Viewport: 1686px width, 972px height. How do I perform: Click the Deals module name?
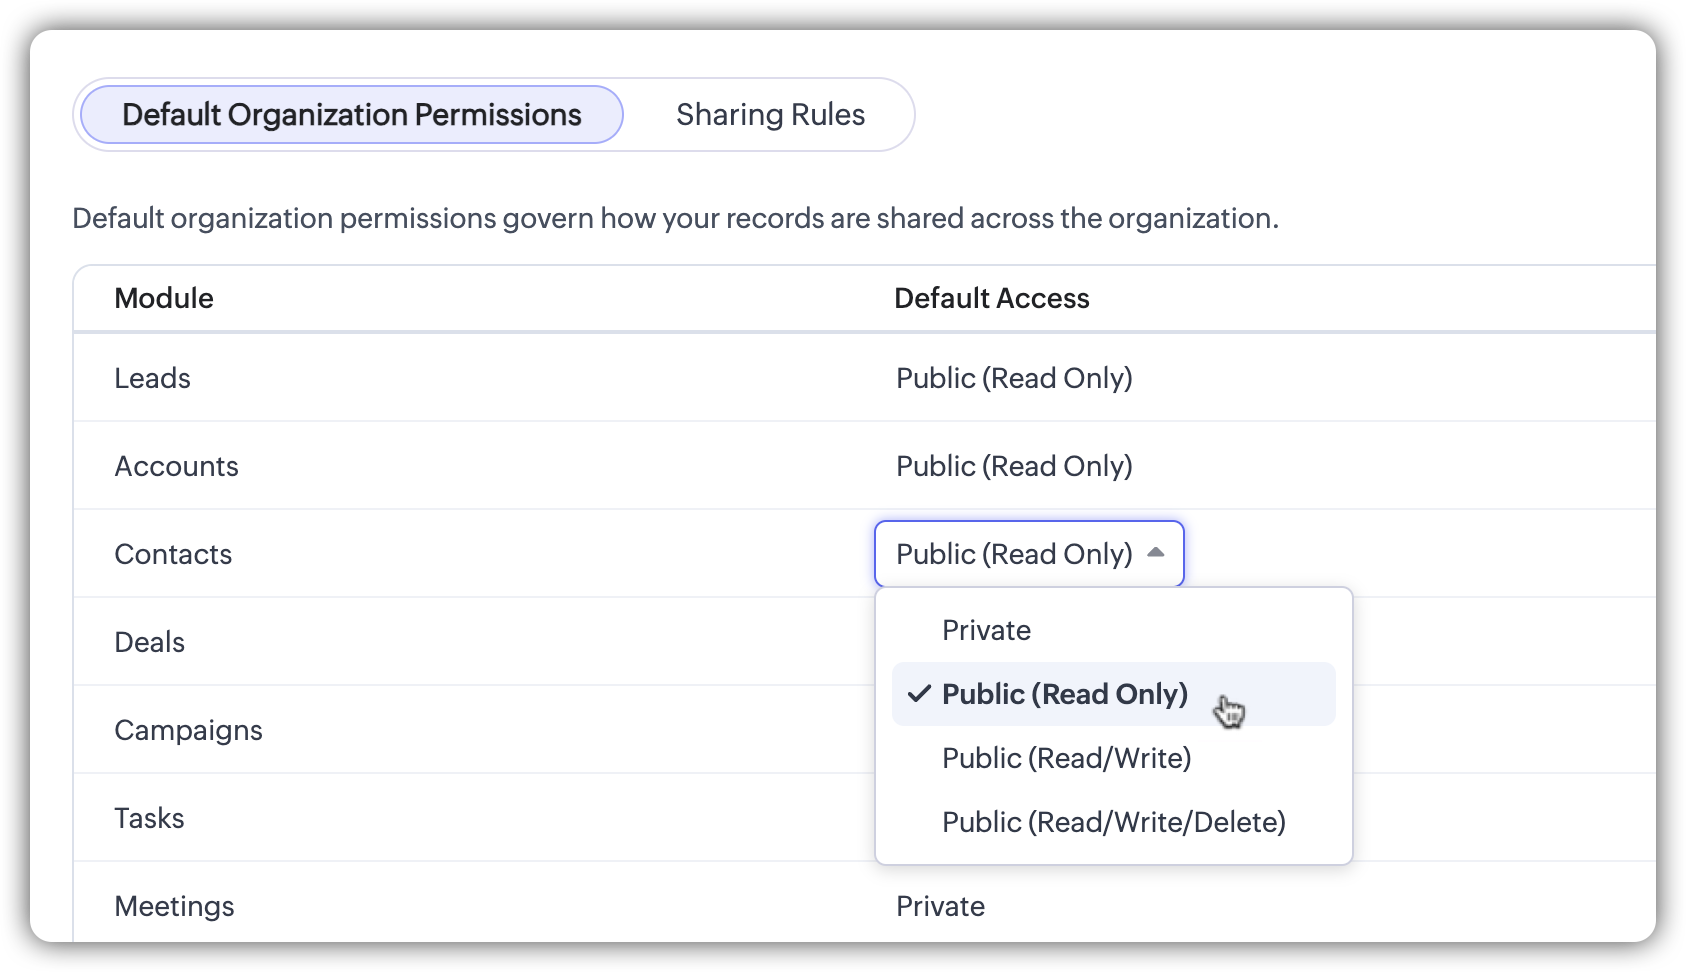click(149, 642)
